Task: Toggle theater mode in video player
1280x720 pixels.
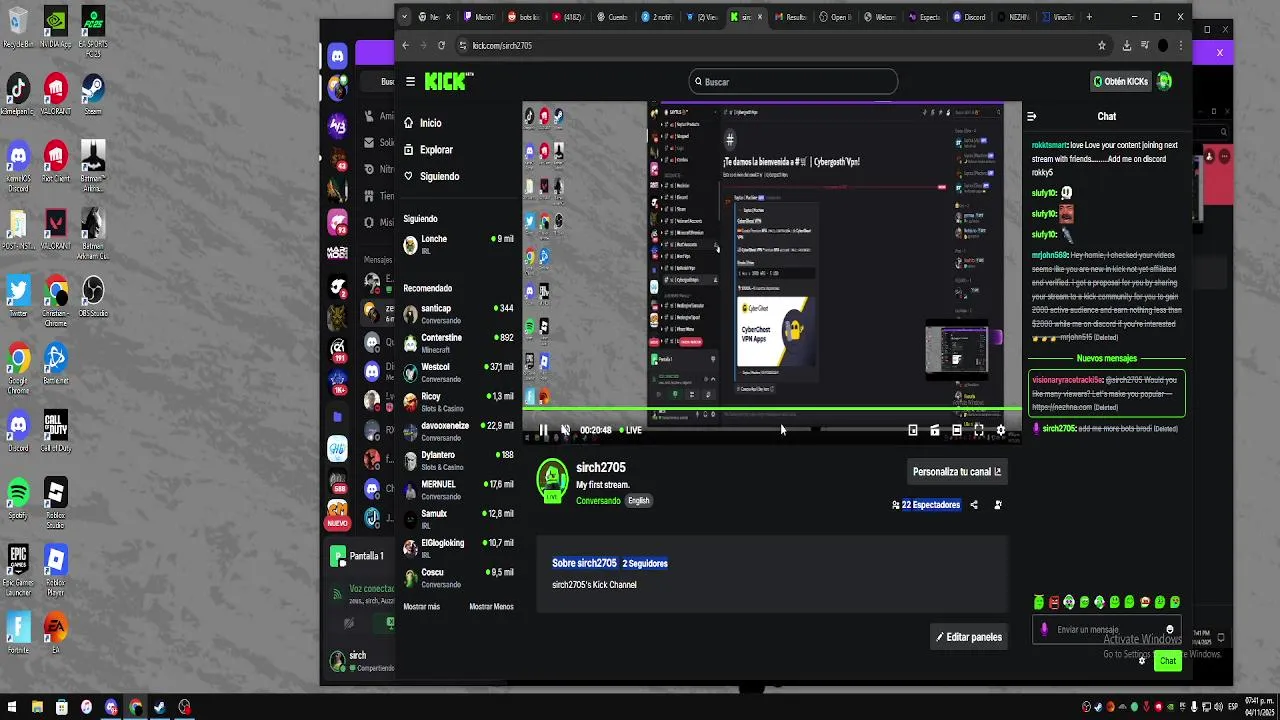Action: coord(957,430)
